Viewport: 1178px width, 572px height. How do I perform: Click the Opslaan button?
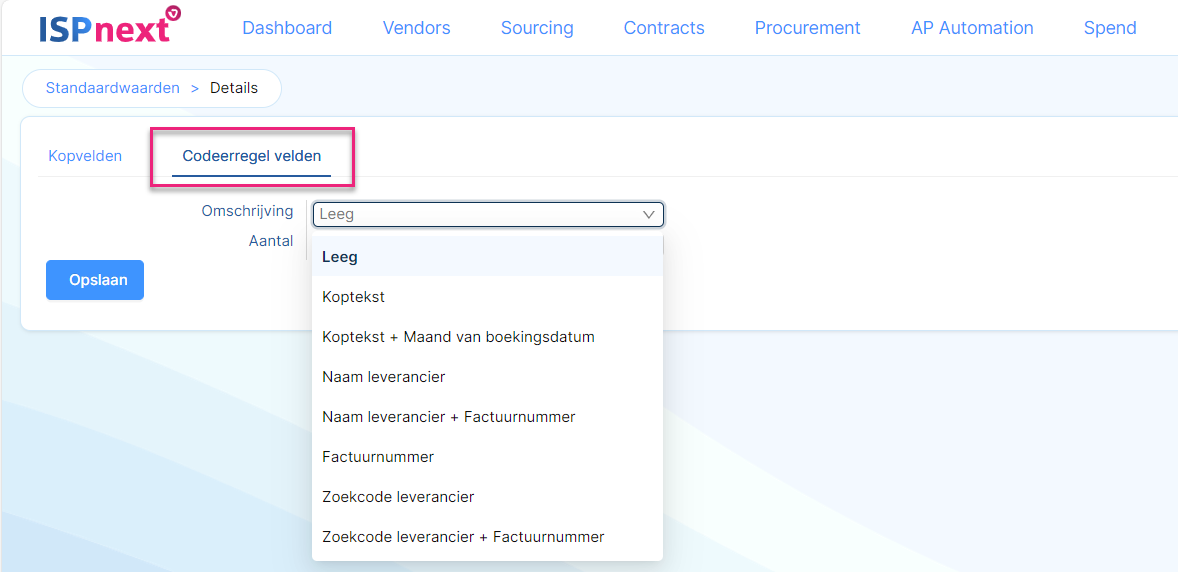click(x=95, y=280)
